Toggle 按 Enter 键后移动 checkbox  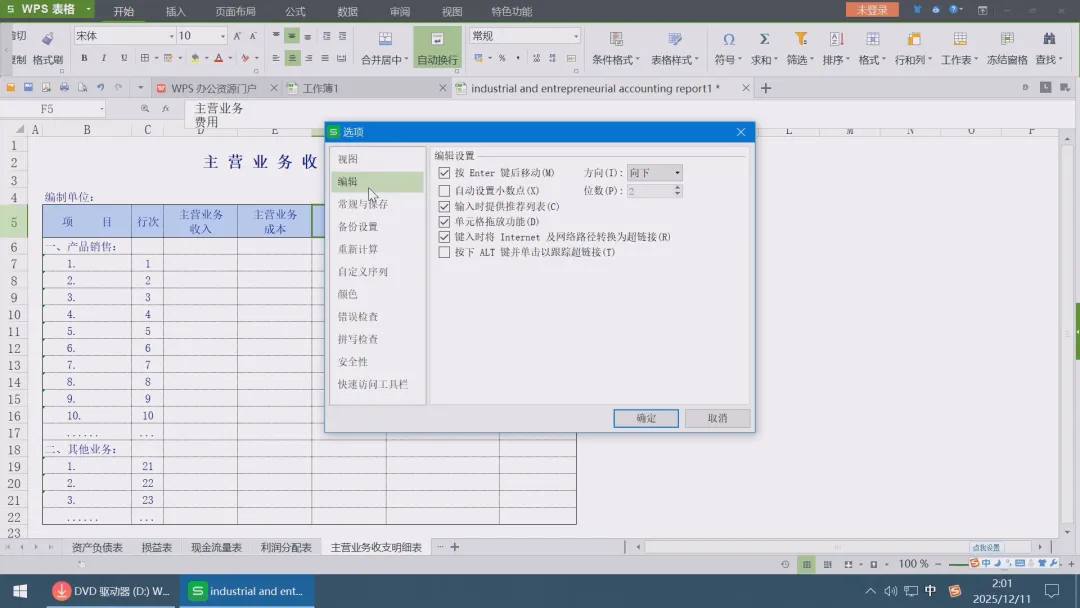point(444,173)
